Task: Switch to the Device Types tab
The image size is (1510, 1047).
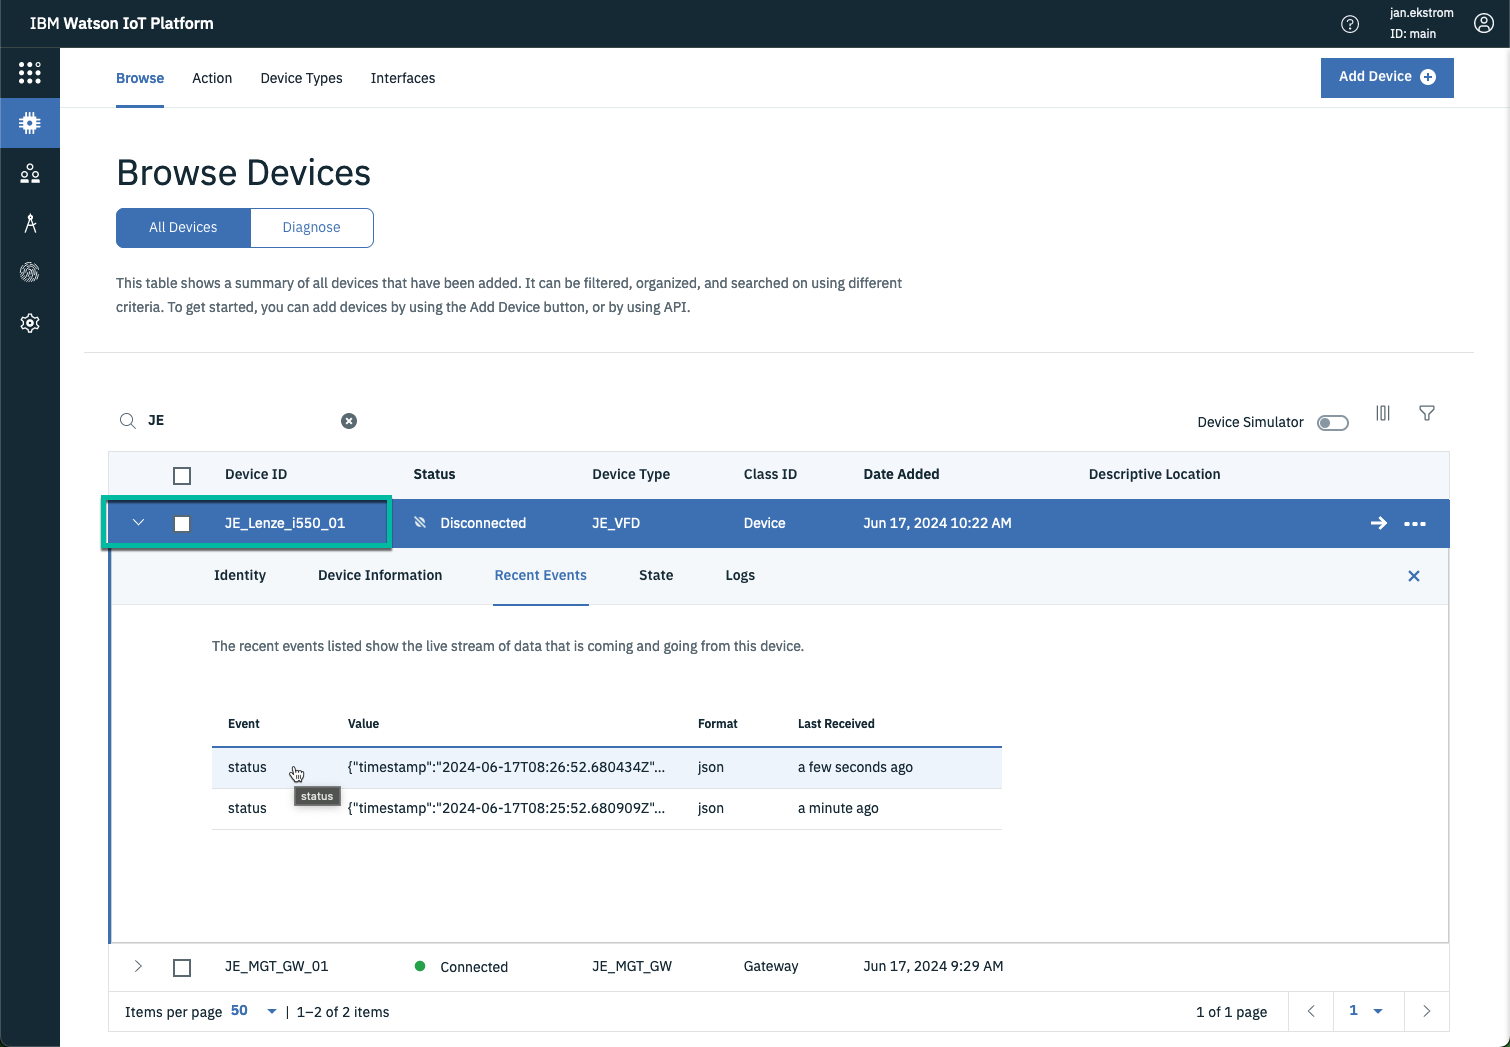Action: 301,78
